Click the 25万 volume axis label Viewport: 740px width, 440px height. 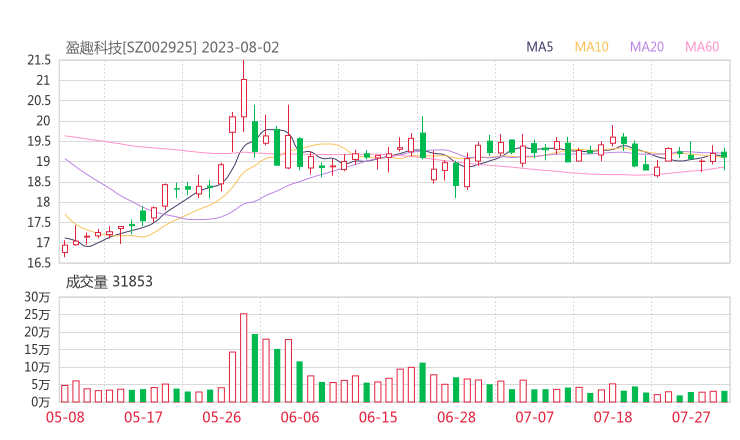tap(37, 314)
